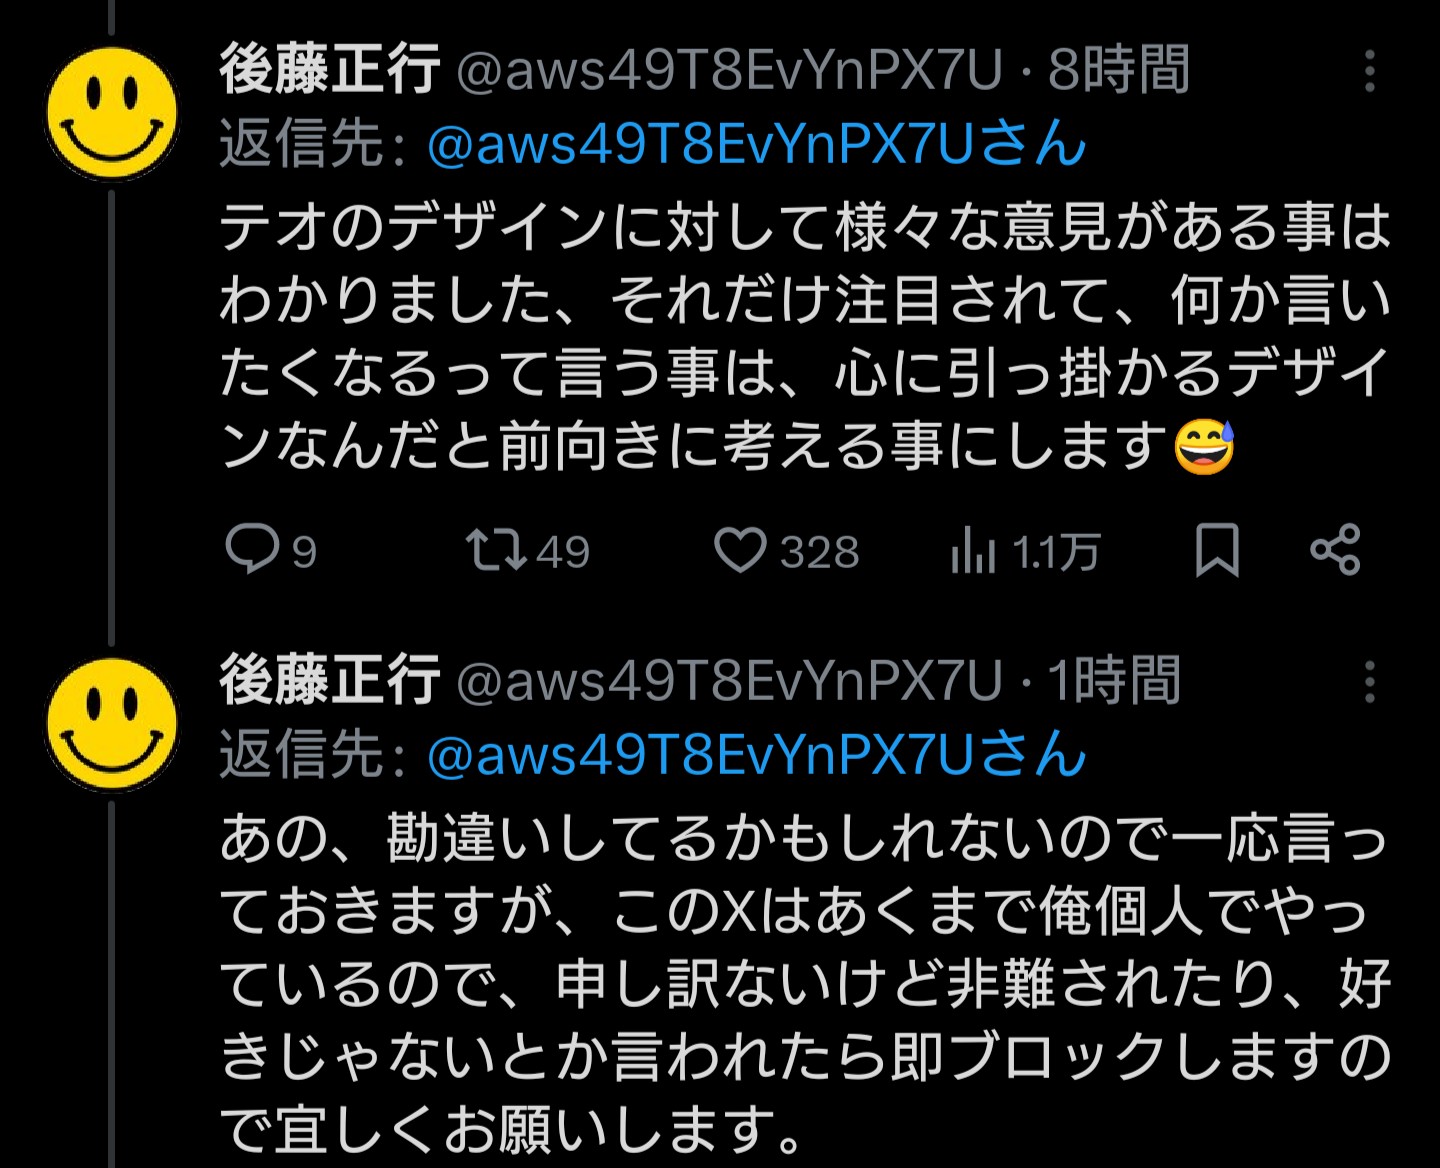Open 後藤正行 display name on second tweet

click(330, 681)
